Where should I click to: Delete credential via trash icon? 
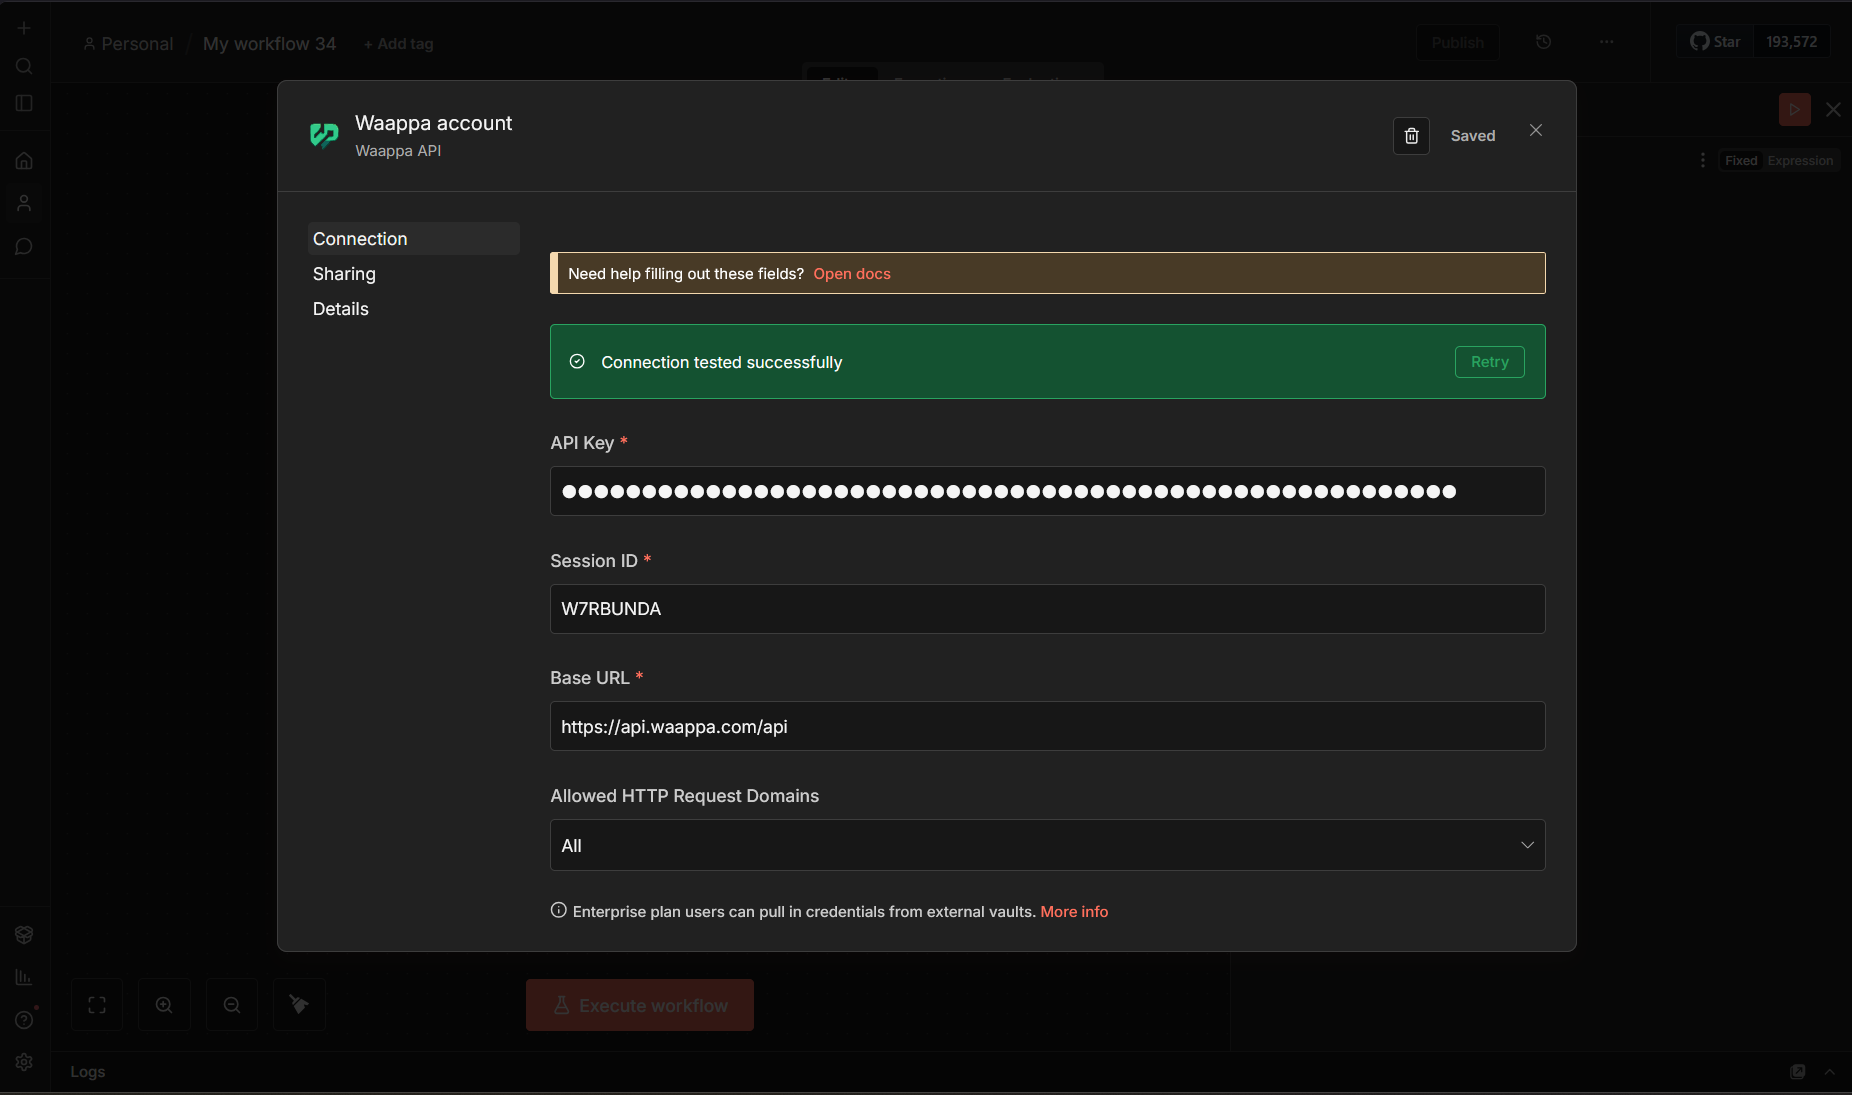tap(1411, 136)
